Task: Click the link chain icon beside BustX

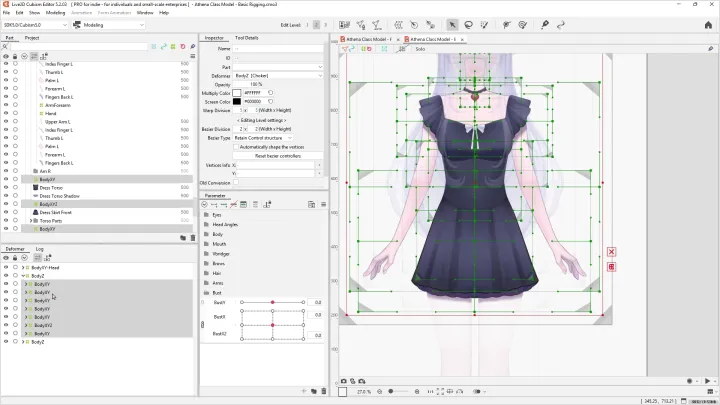Action: tap(202, 325)
